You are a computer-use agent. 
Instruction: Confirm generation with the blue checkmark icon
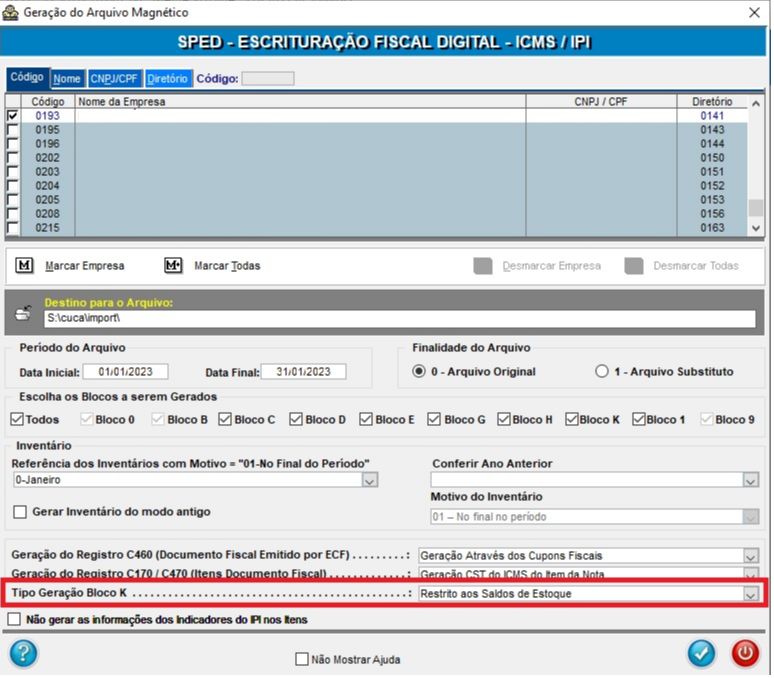(x=701, y=653)
